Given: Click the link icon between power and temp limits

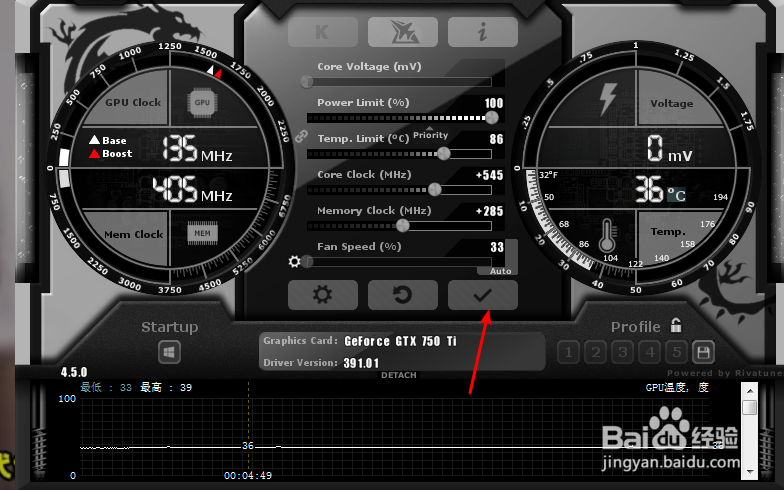Looking at the screenshot, I should coord(301,136).
